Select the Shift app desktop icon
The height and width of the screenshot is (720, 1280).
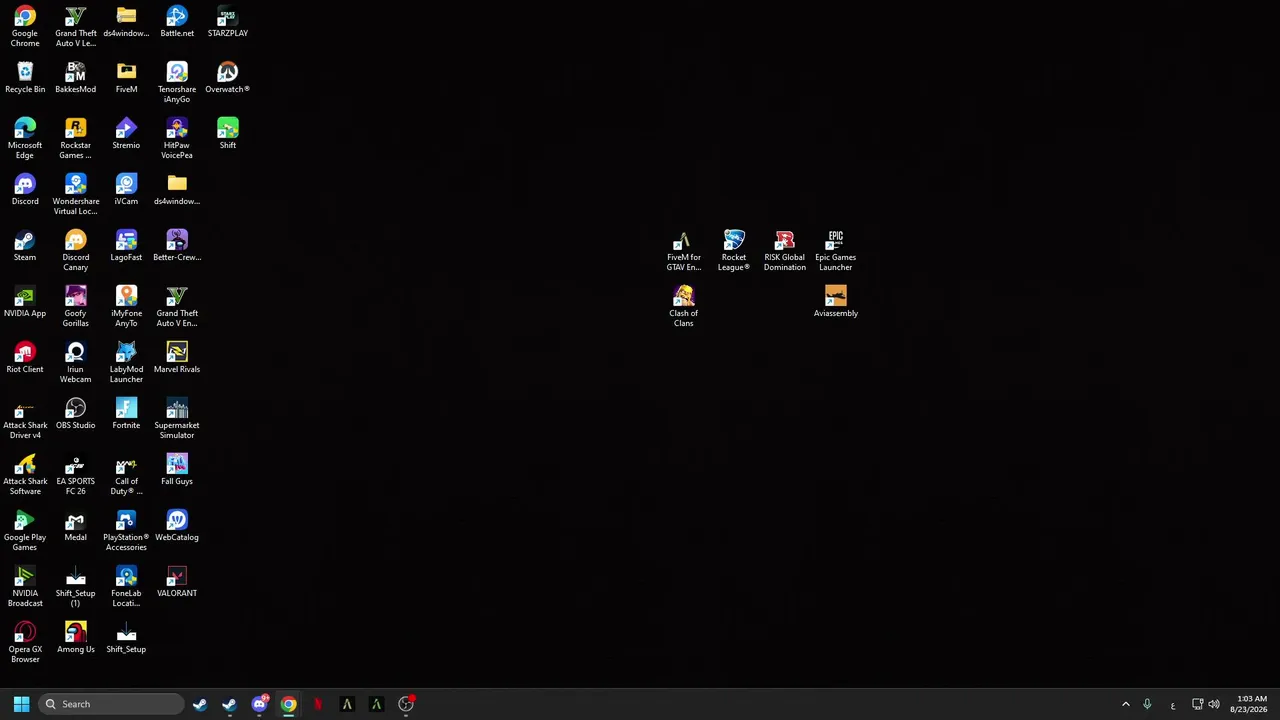228,134
